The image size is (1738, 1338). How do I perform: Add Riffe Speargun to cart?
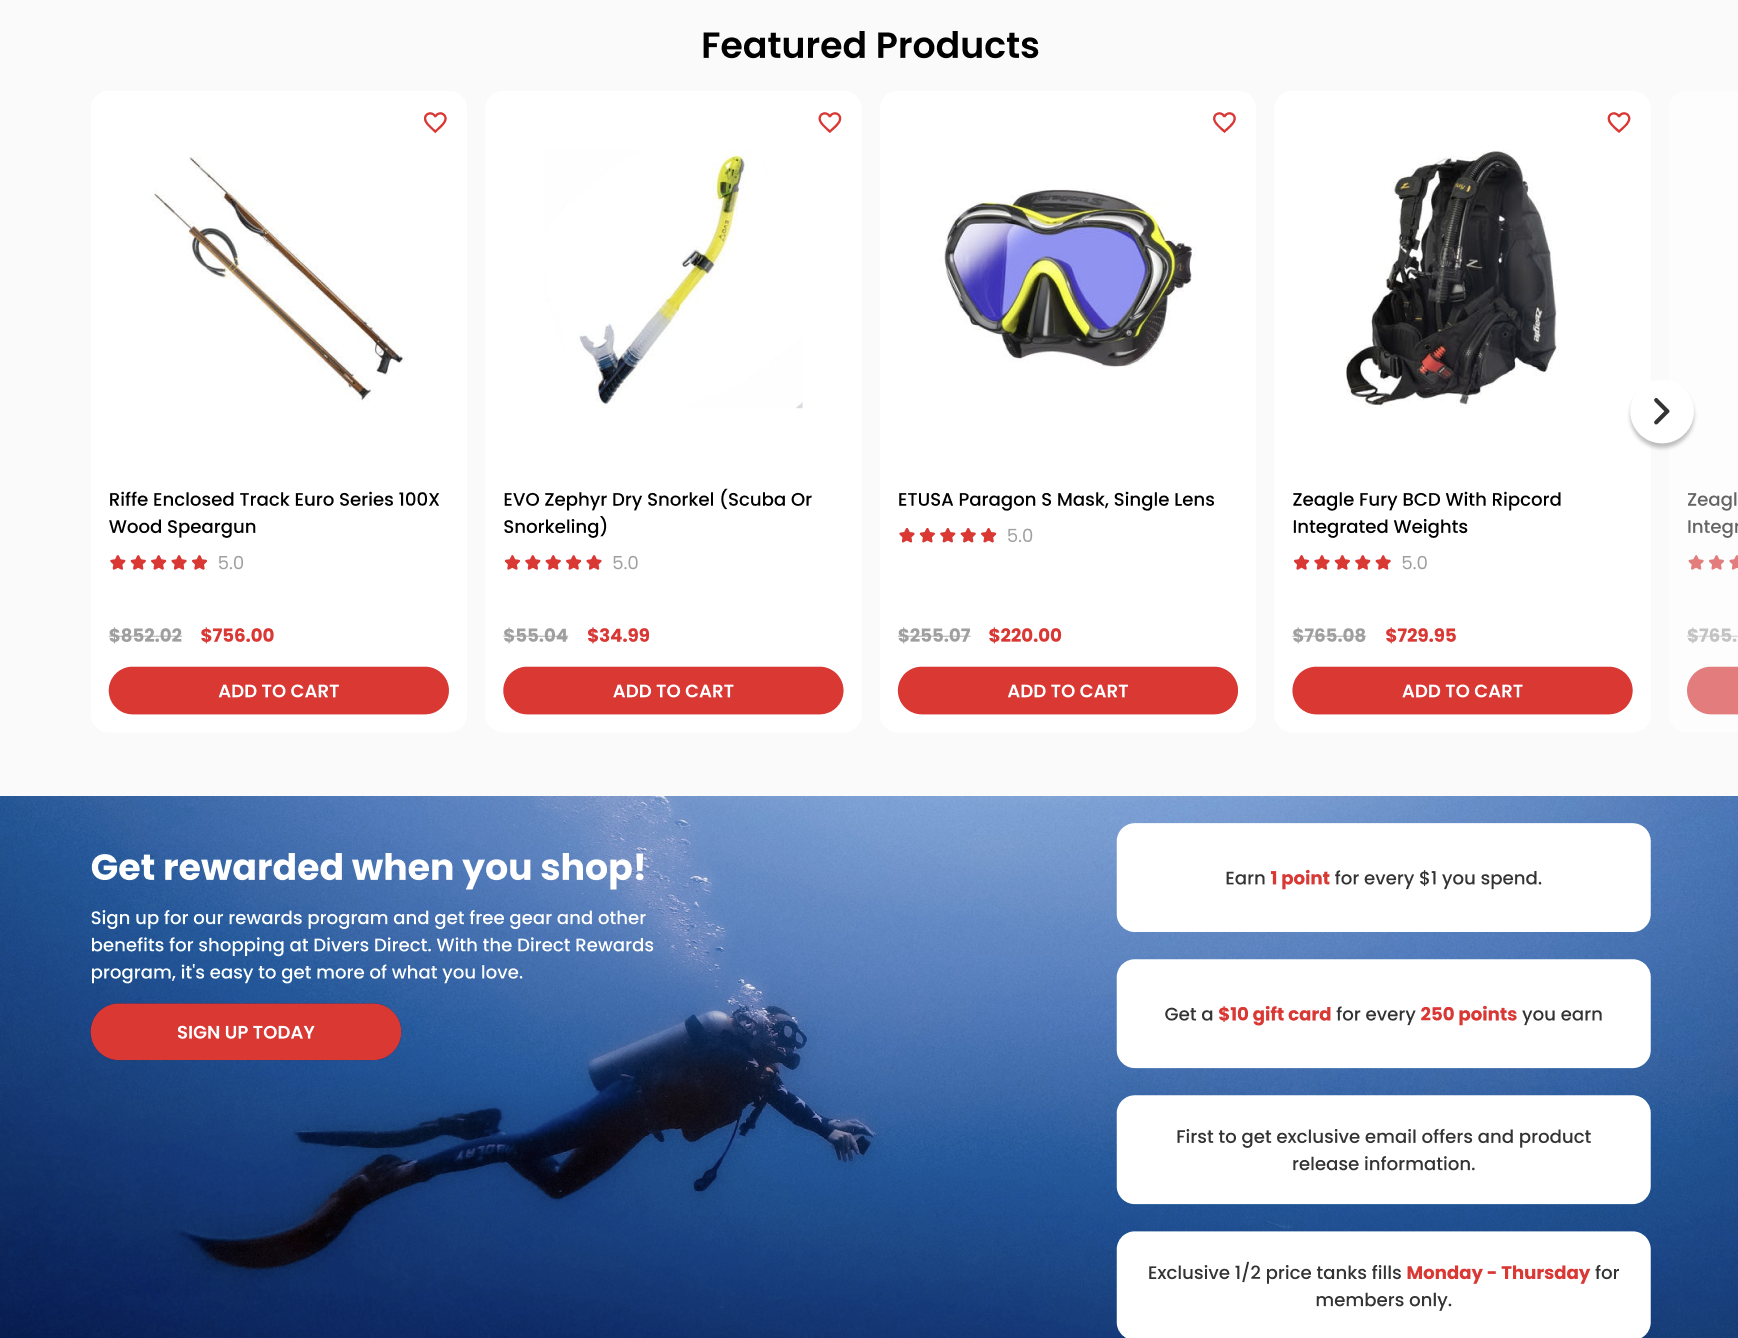279,691
